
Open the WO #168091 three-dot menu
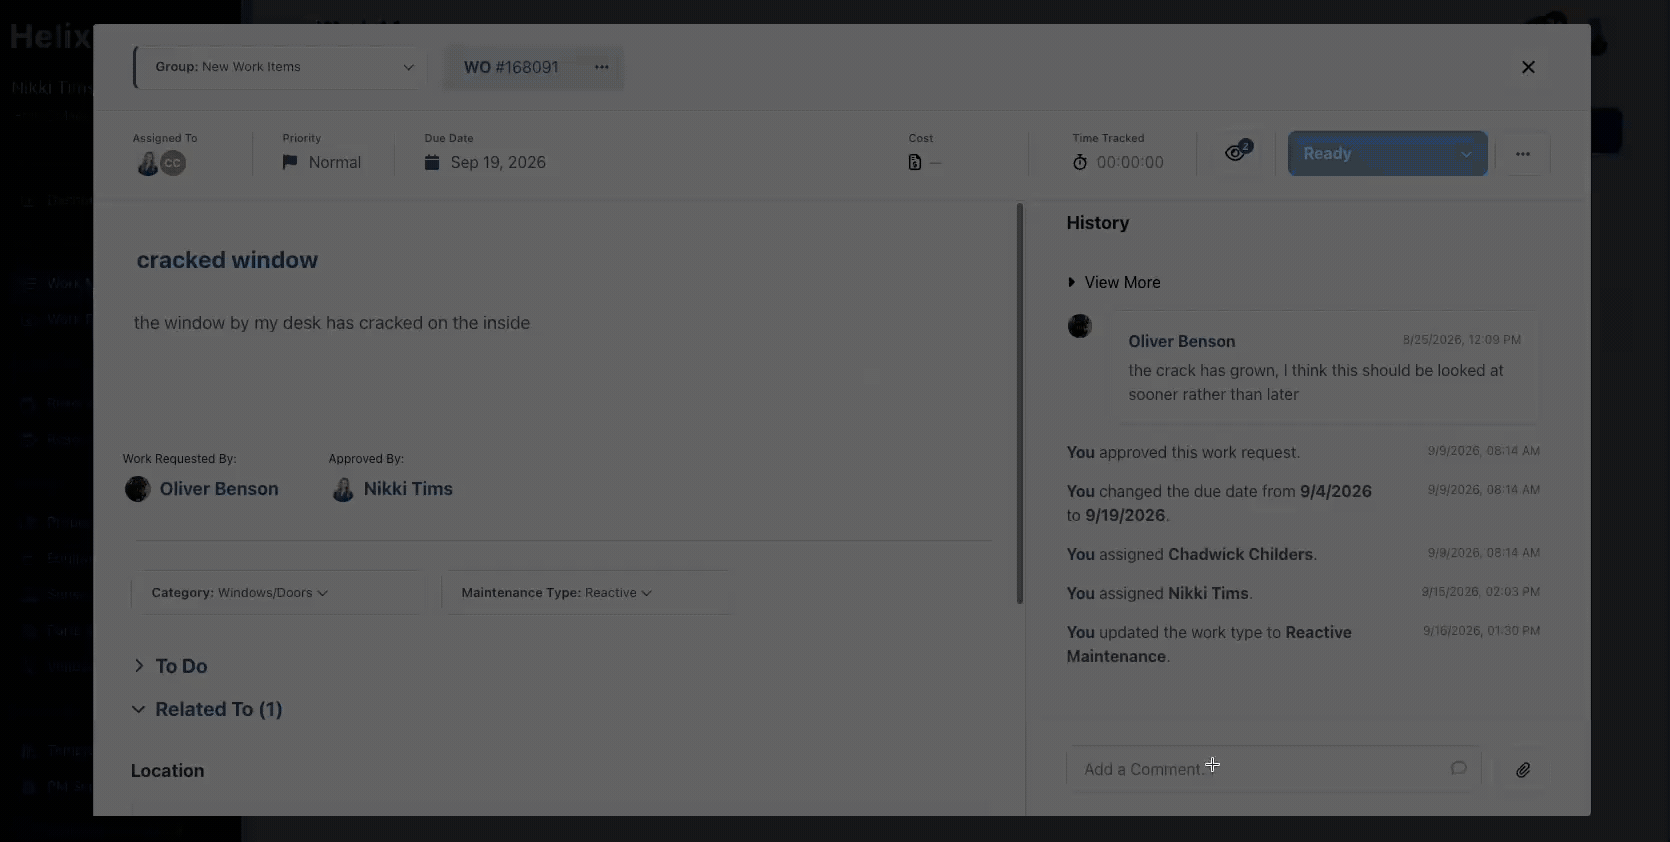[602, 67]
